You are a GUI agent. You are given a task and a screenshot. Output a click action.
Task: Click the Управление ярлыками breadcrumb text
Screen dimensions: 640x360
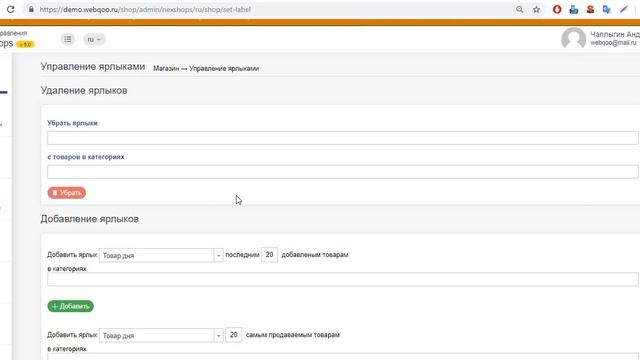224,69
